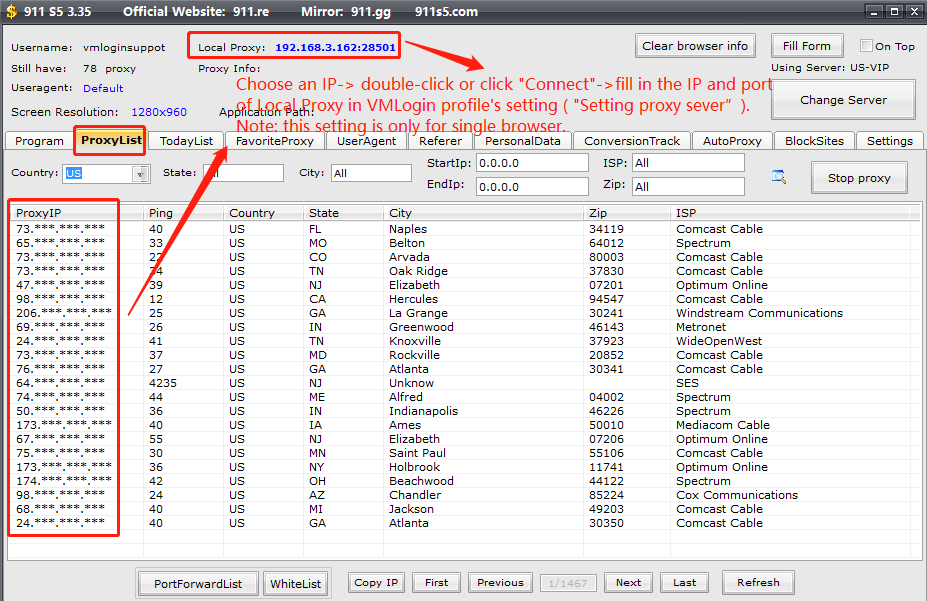Screen dimensions: 927x601
Task: Click the search icon beside Stop proxy
Action: point(780,177)
